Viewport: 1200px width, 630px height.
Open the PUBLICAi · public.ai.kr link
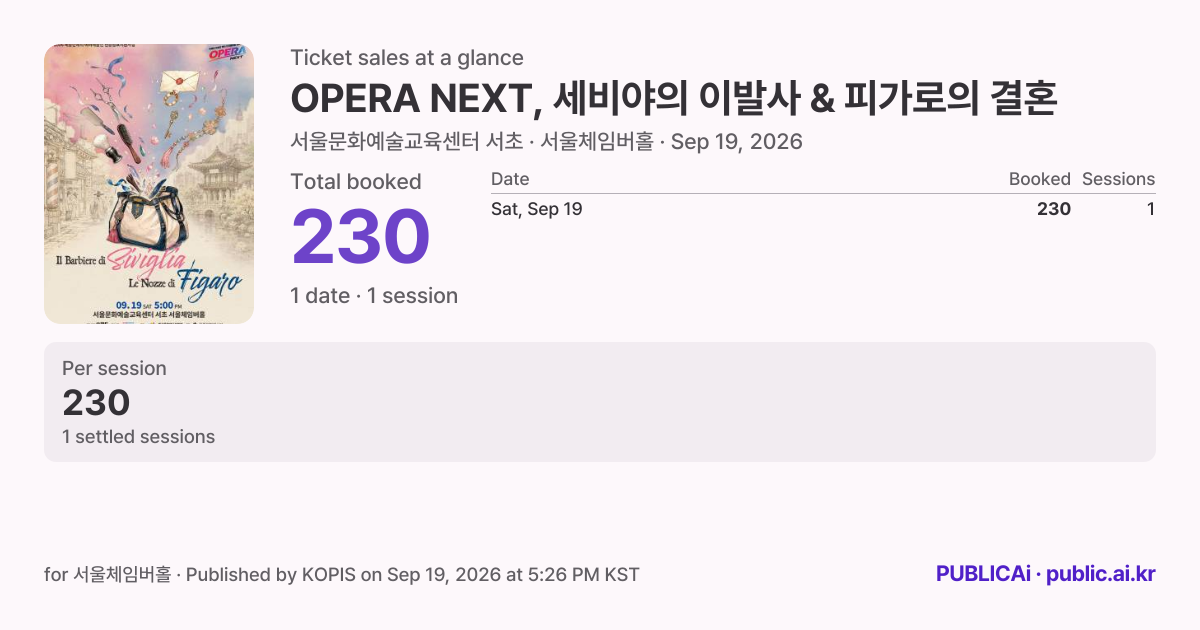click(1046, 574)
